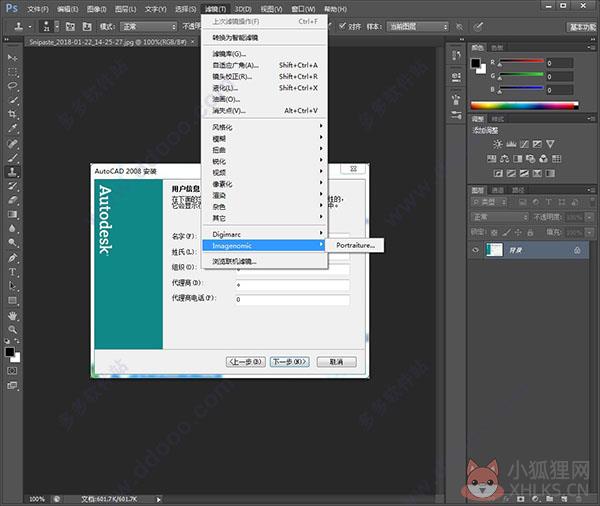Select the History Brush tool

(x=12, y=186)
